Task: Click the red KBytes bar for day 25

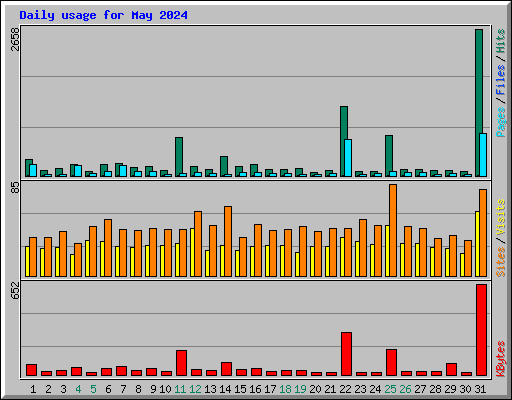Action: 391,363
